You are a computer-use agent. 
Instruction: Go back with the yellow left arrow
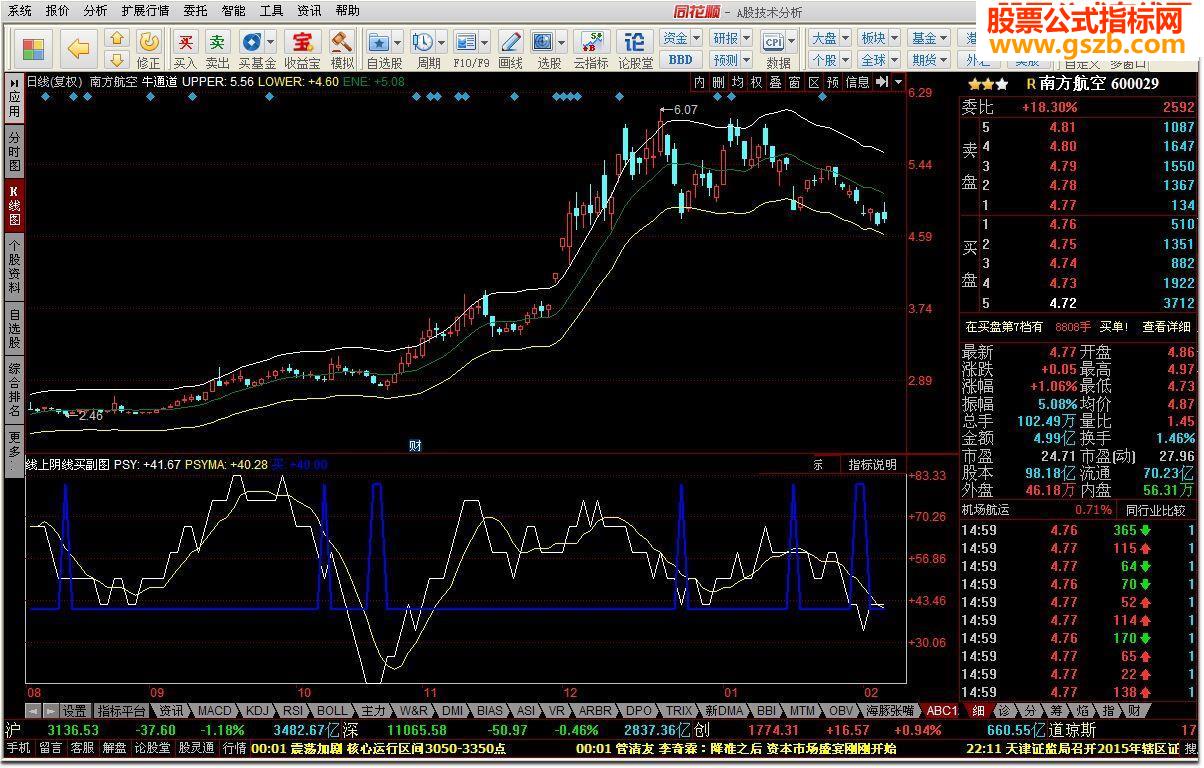[x=79, y=48]
